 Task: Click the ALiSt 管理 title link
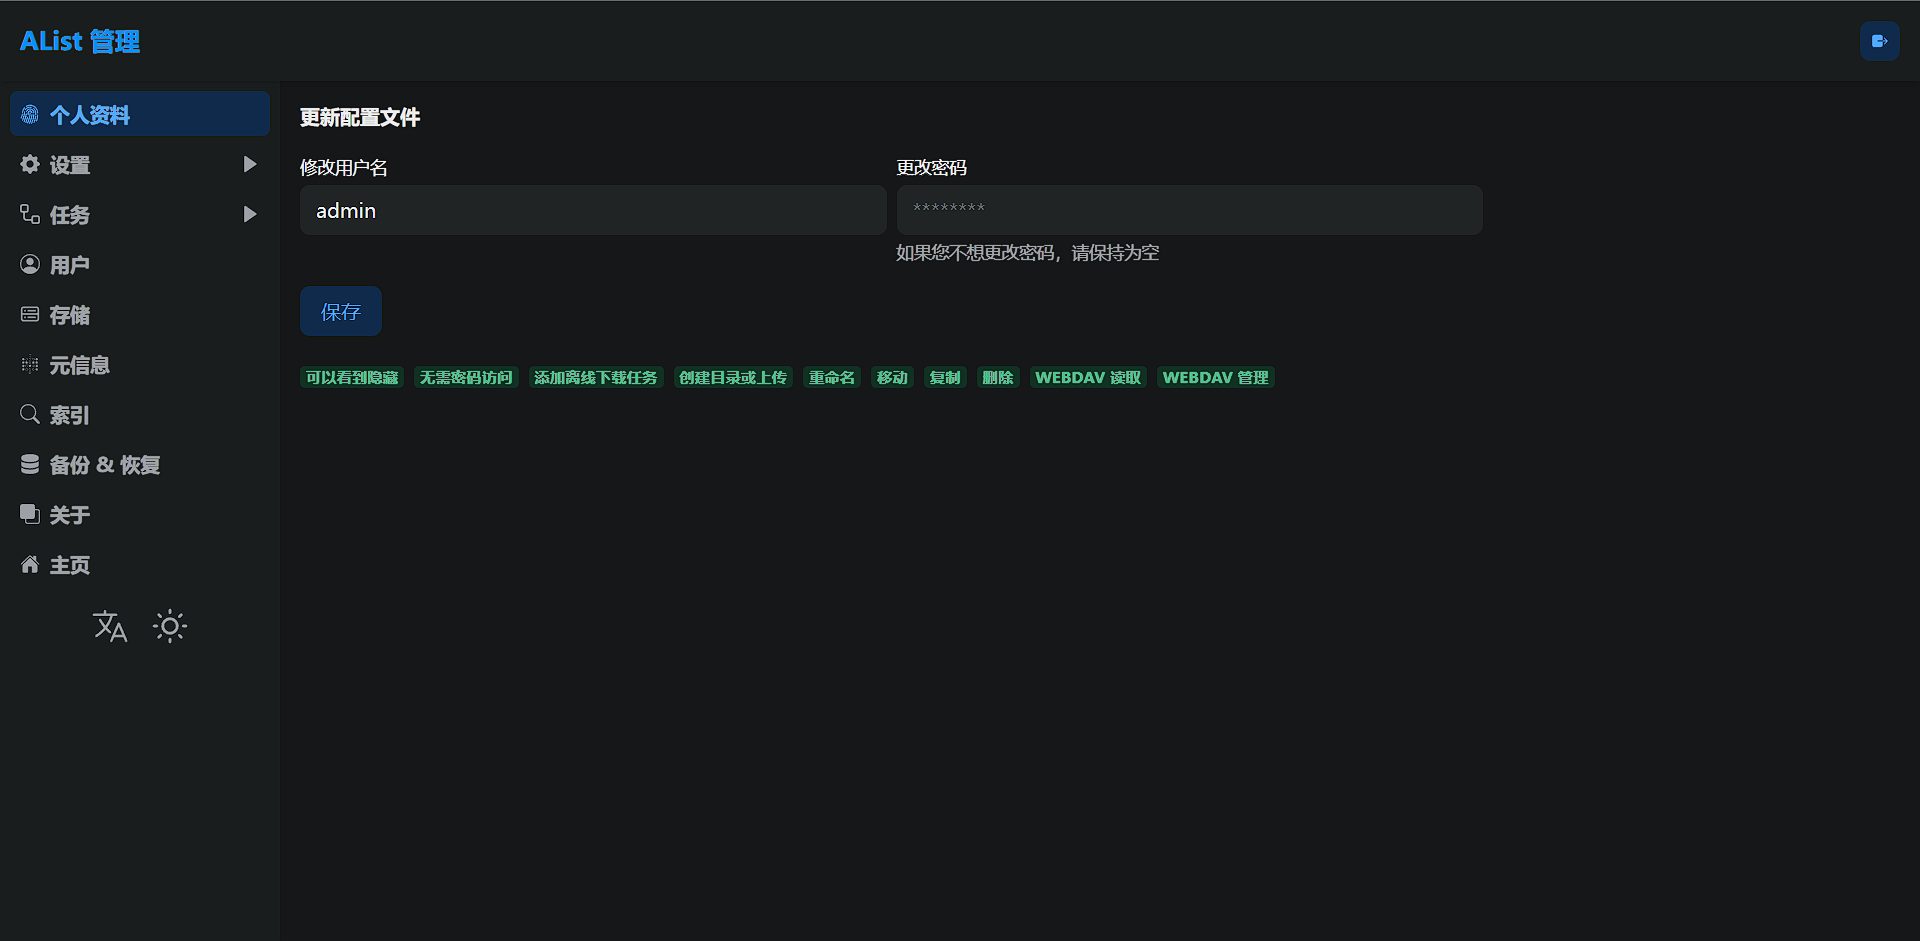[80, 42]
